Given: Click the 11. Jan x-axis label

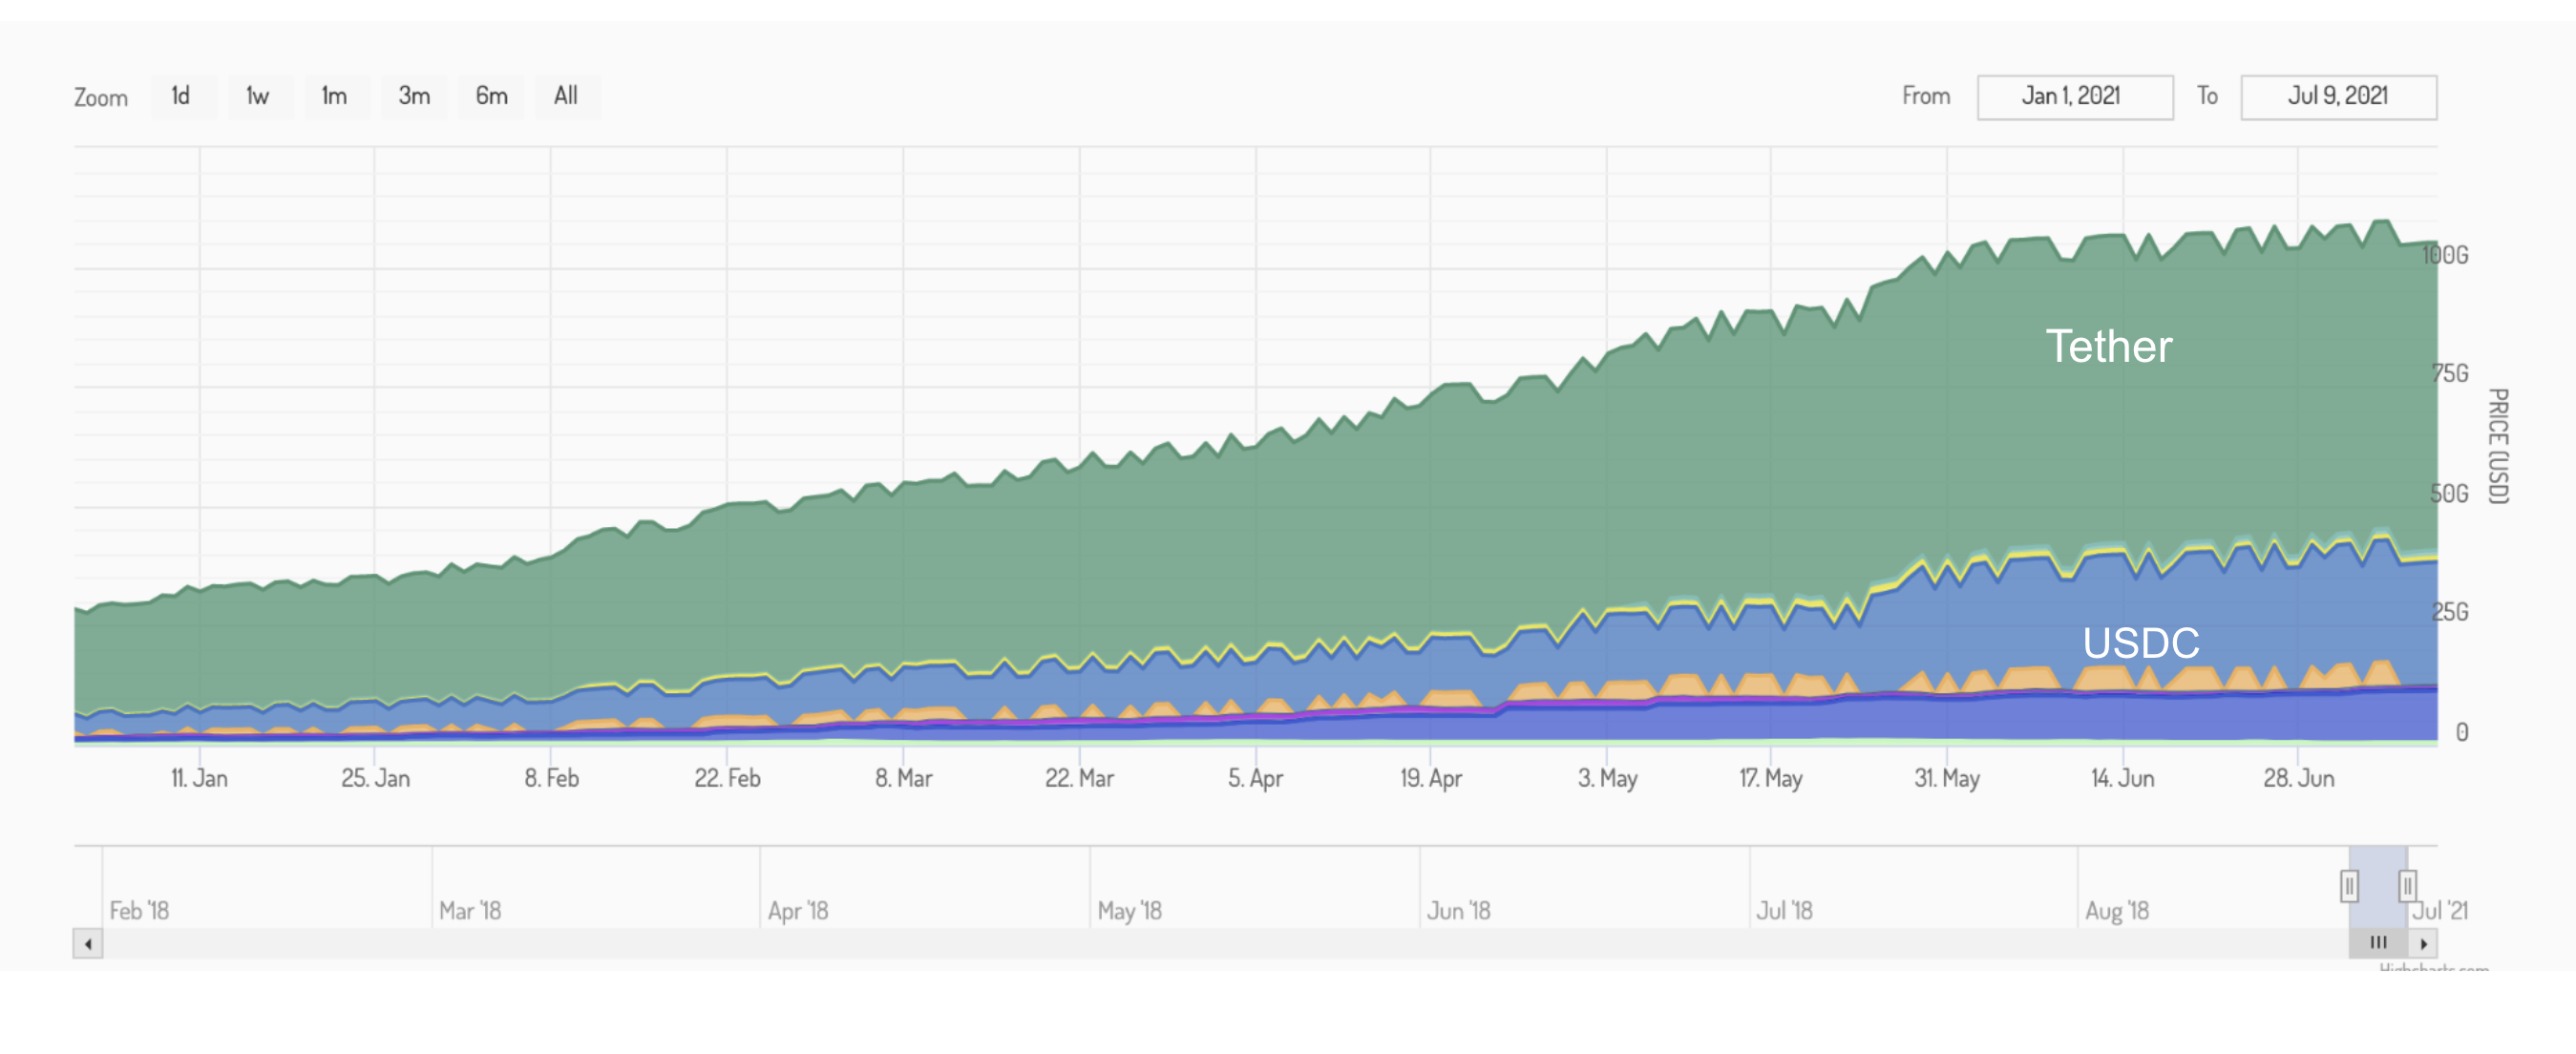Looking at the screenshot, I should 199,778.
